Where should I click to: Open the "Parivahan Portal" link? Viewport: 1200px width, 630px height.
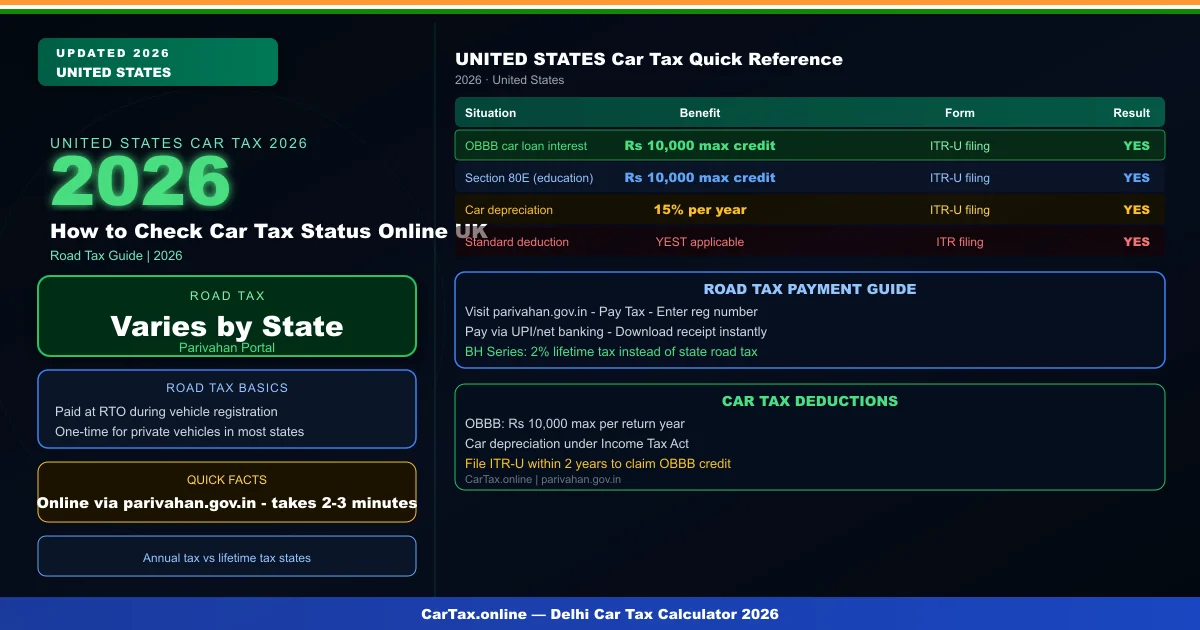(x=227, y=348)
